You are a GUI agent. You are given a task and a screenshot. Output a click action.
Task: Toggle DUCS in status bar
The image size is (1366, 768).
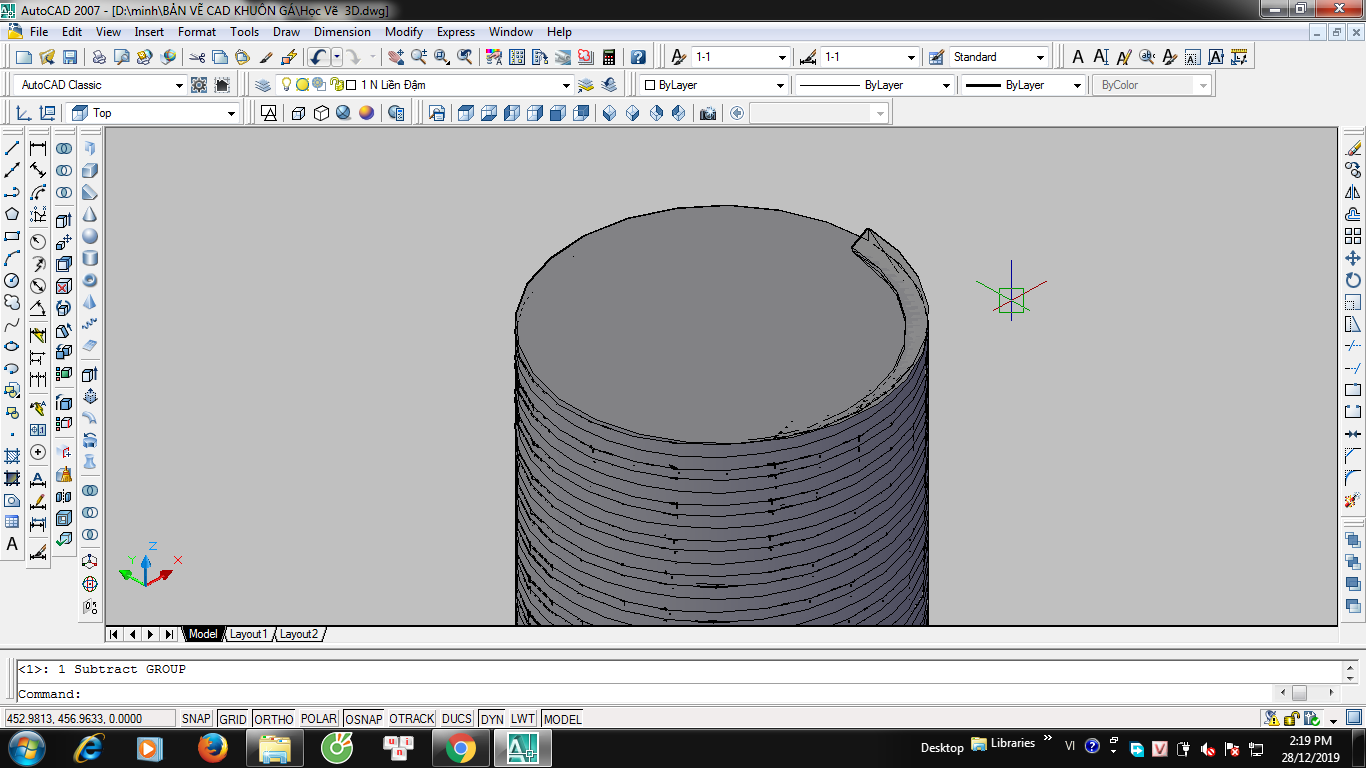tap(457, 719)
